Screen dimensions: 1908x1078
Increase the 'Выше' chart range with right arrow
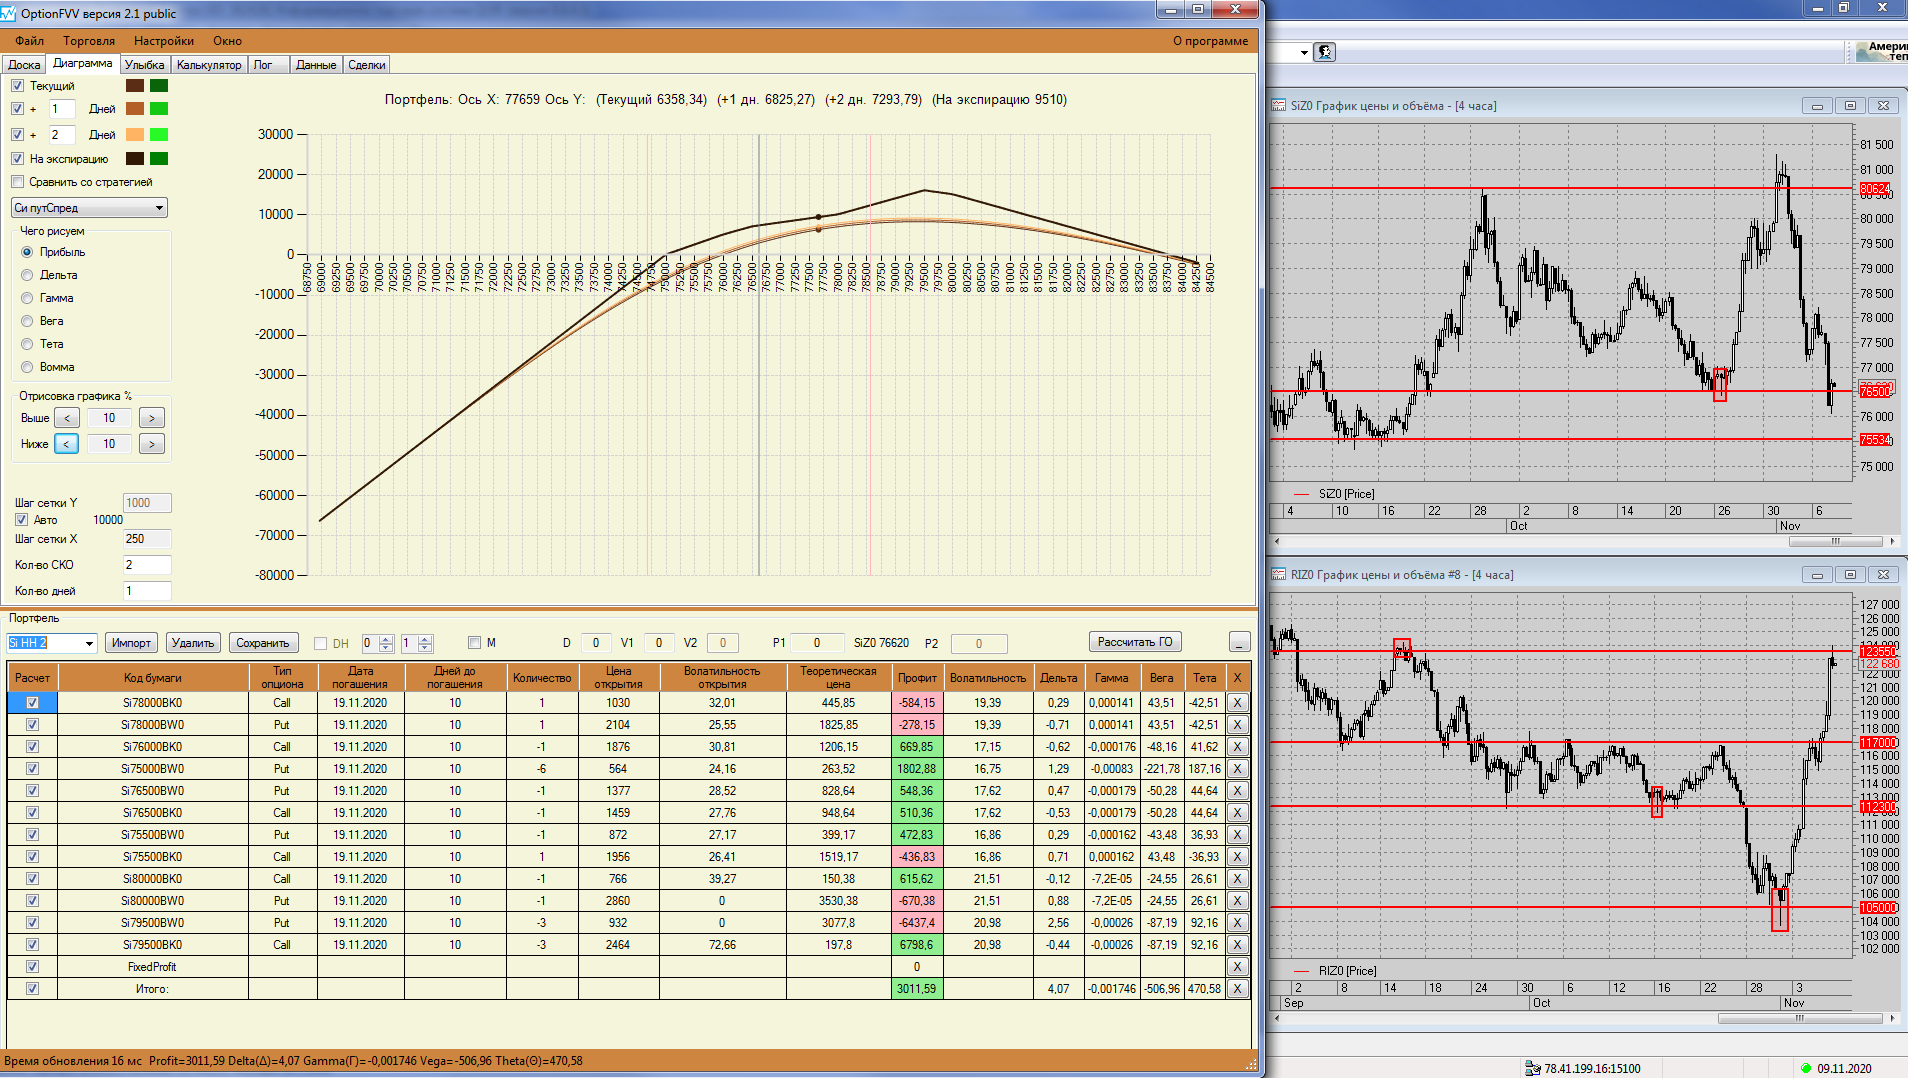(x=152, y=418)
